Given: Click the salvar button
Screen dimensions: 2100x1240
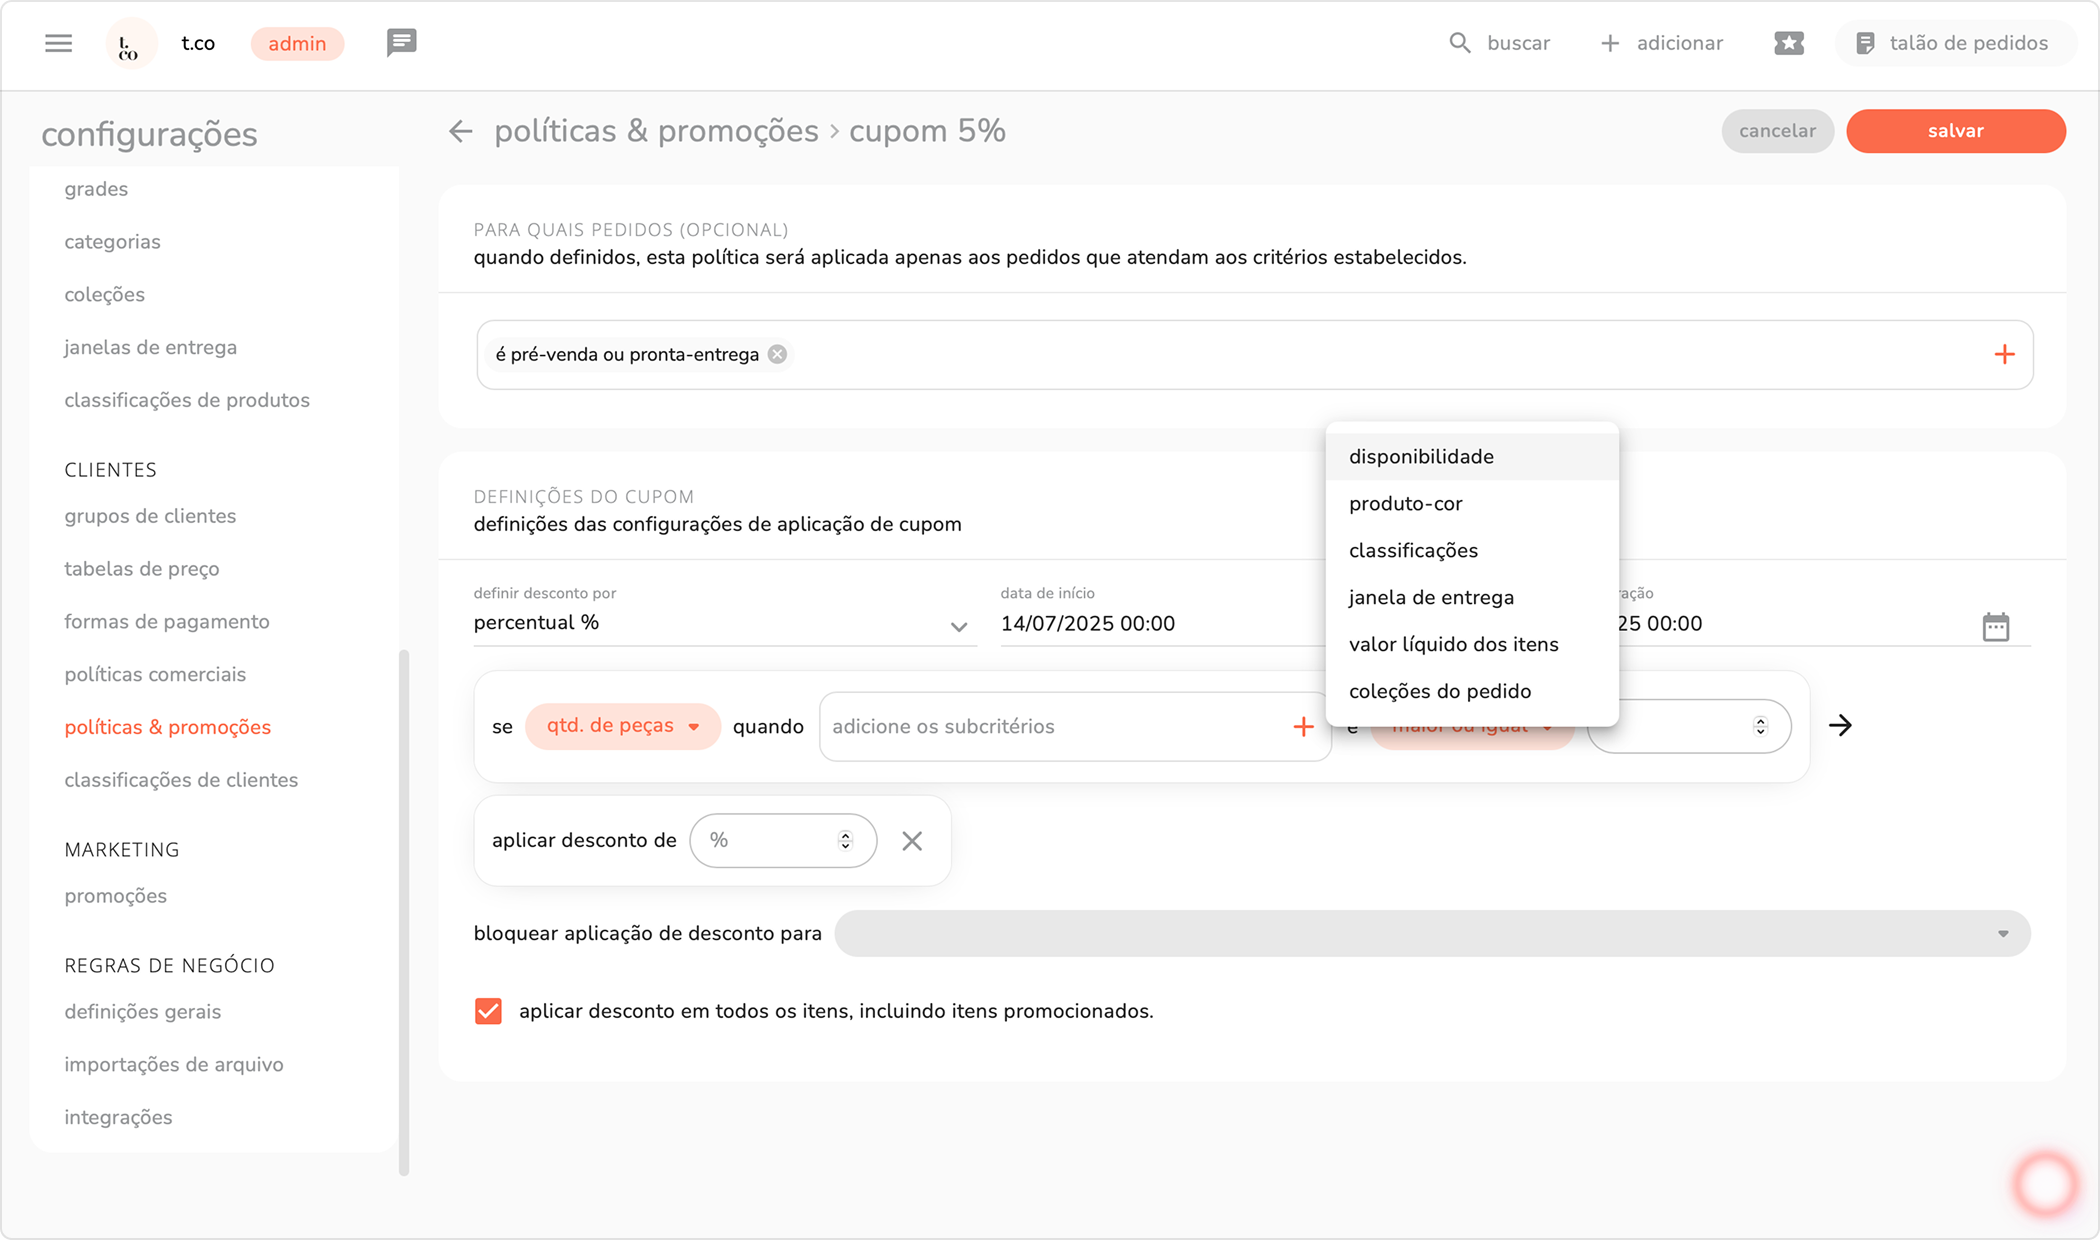Looking at the screenshot, I should [1955, 131].
